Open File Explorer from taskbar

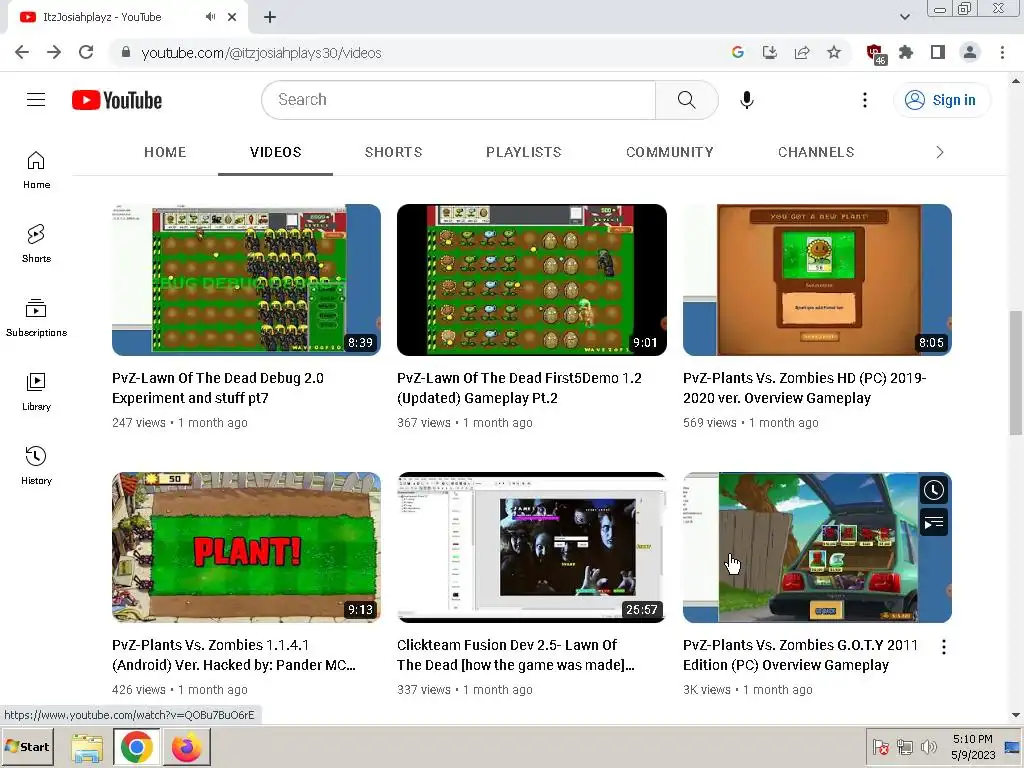click(x=87, y=747)
